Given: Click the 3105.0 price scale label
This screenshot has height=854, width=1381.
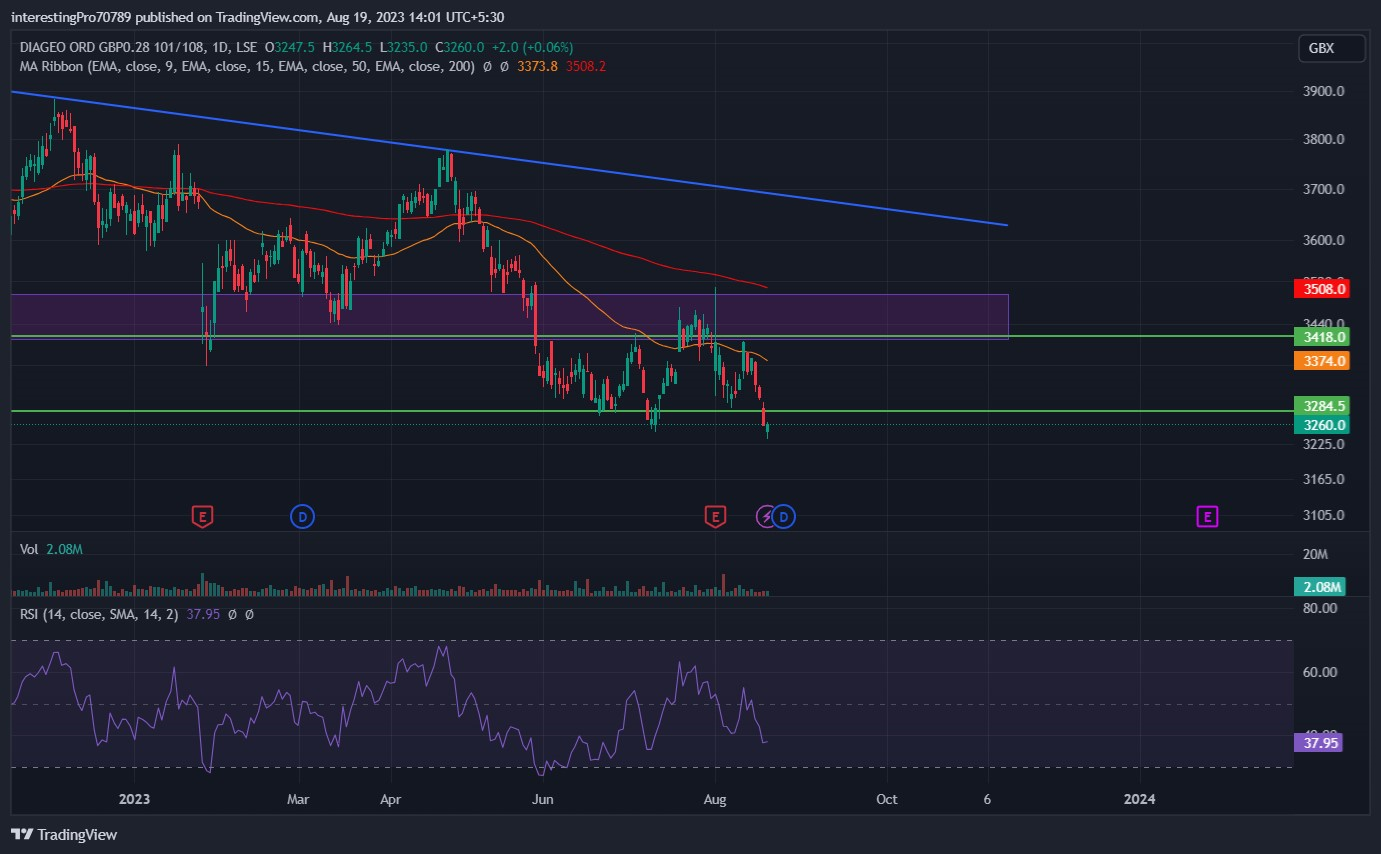Looking at the screenshot, I should (1323, 515).
